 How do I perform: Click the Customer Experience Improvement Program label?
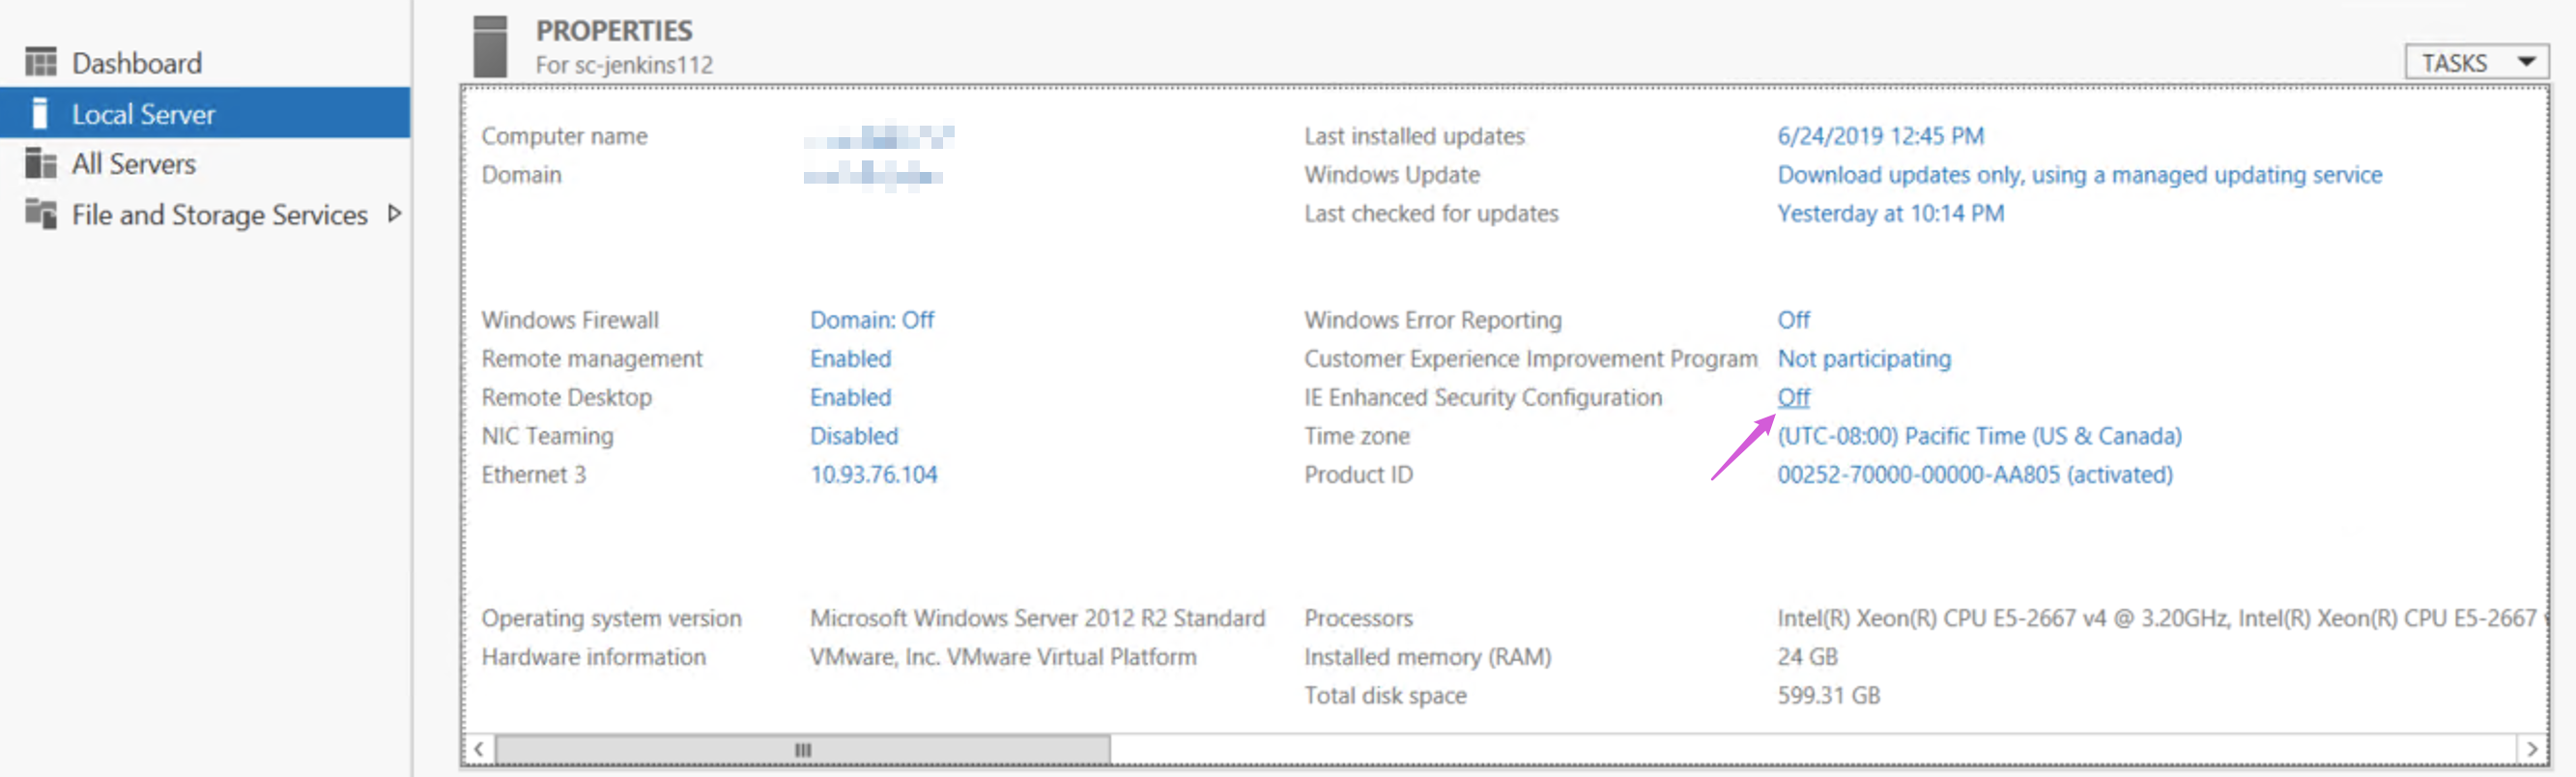pos(1530,358)
